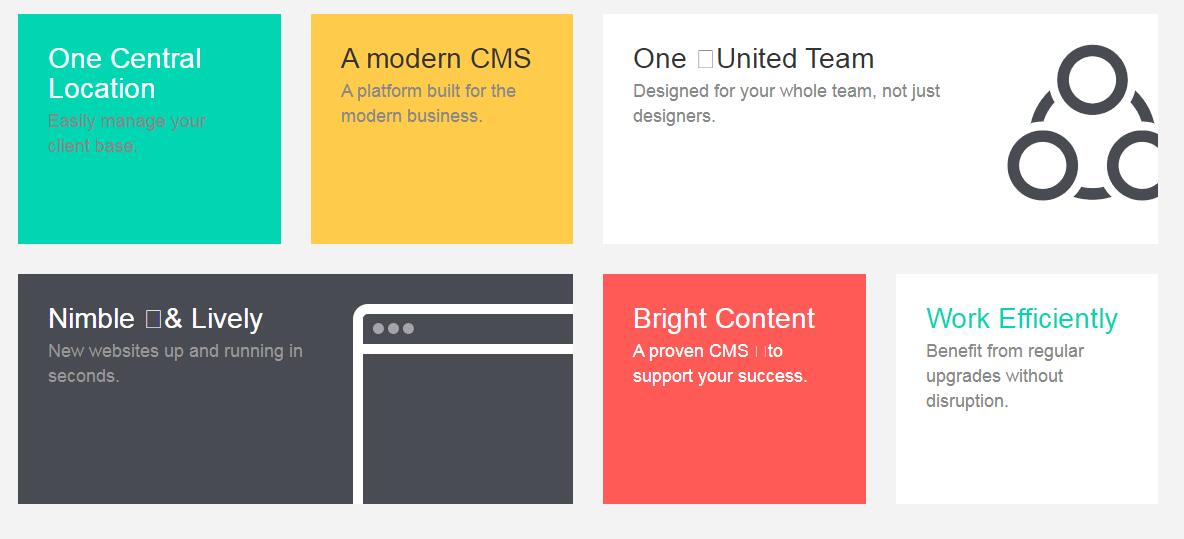Screen dimensions: 1184x539
Task: Click empty area of the yellow CMS tile
Action: 441,190
